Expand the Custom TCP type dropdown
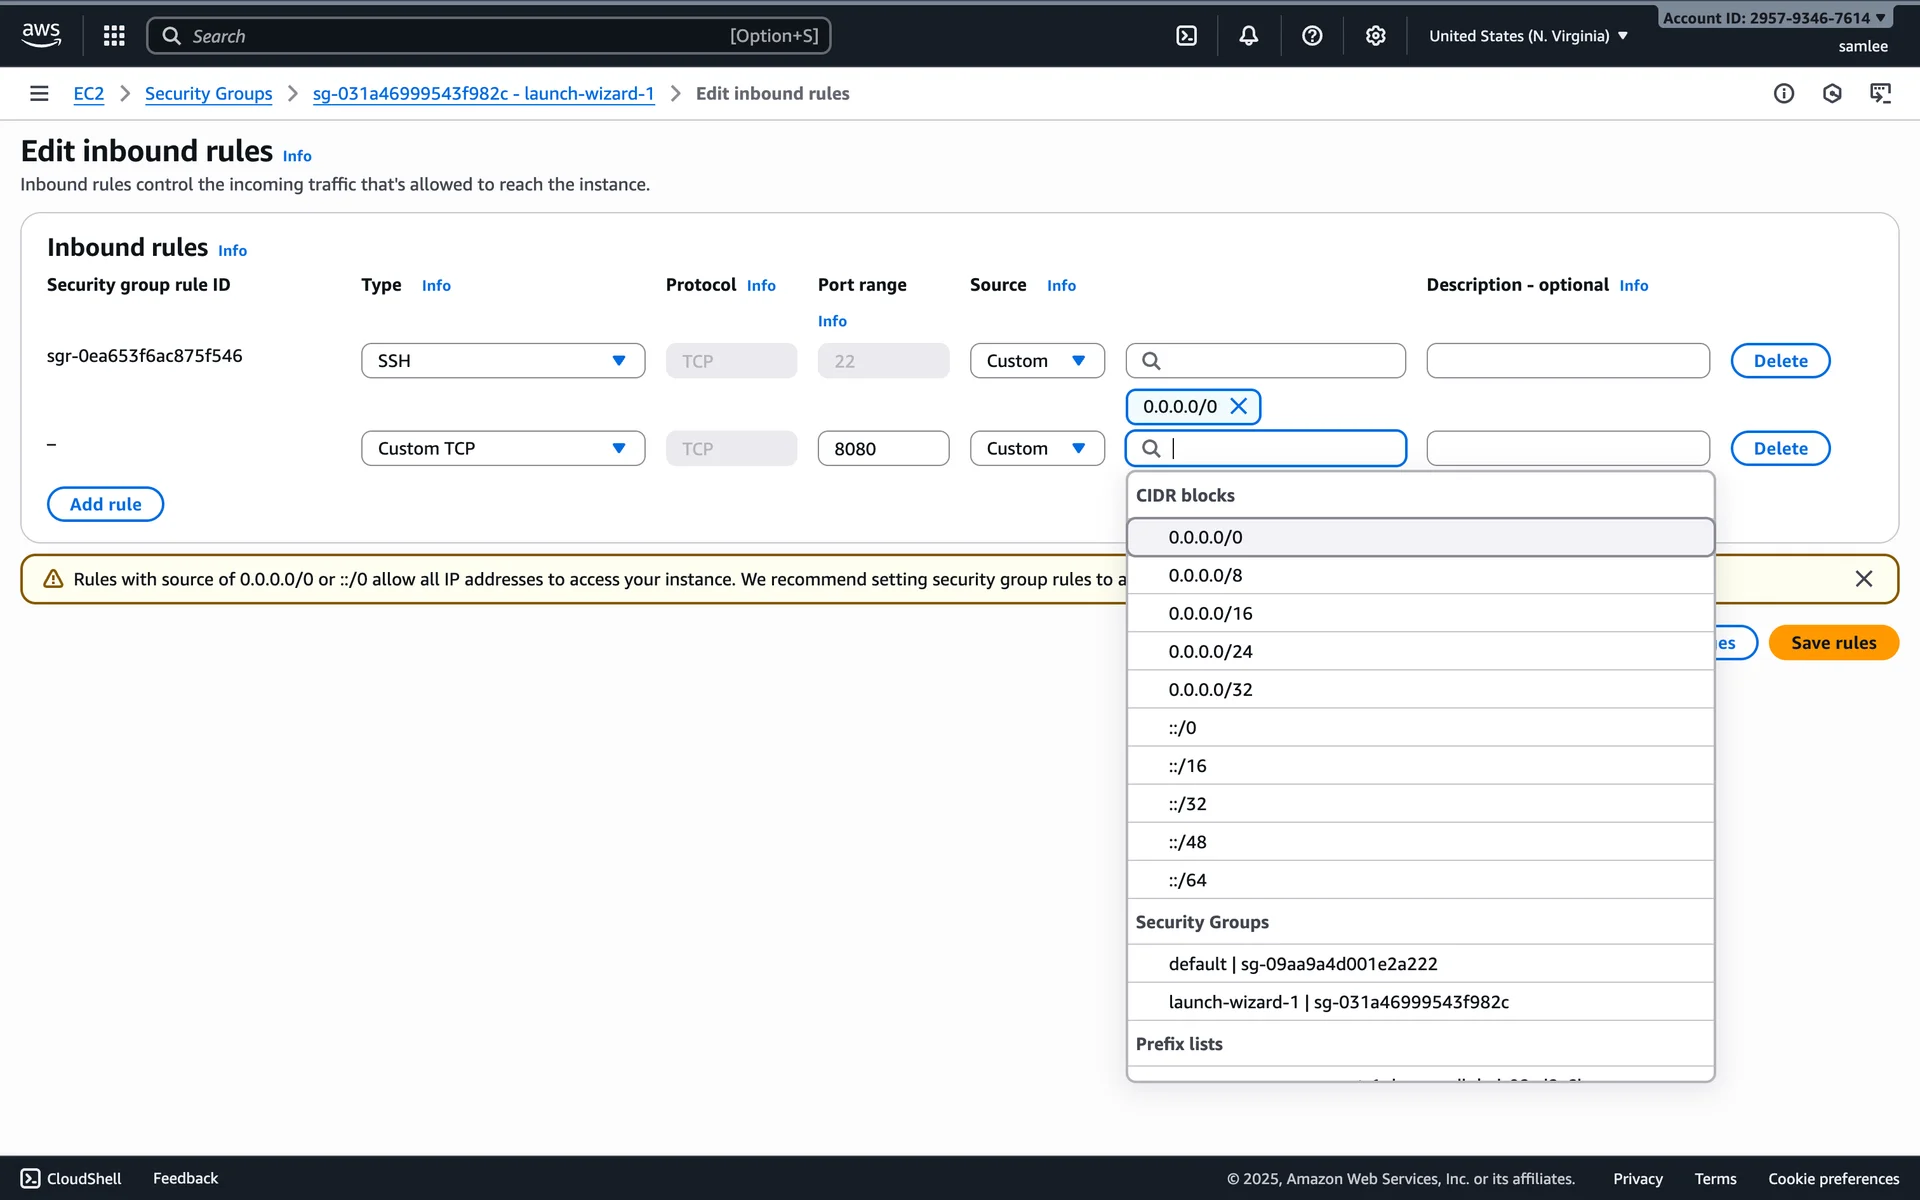The height and width of the screenshot is (1200, 1920). point(502,449)
